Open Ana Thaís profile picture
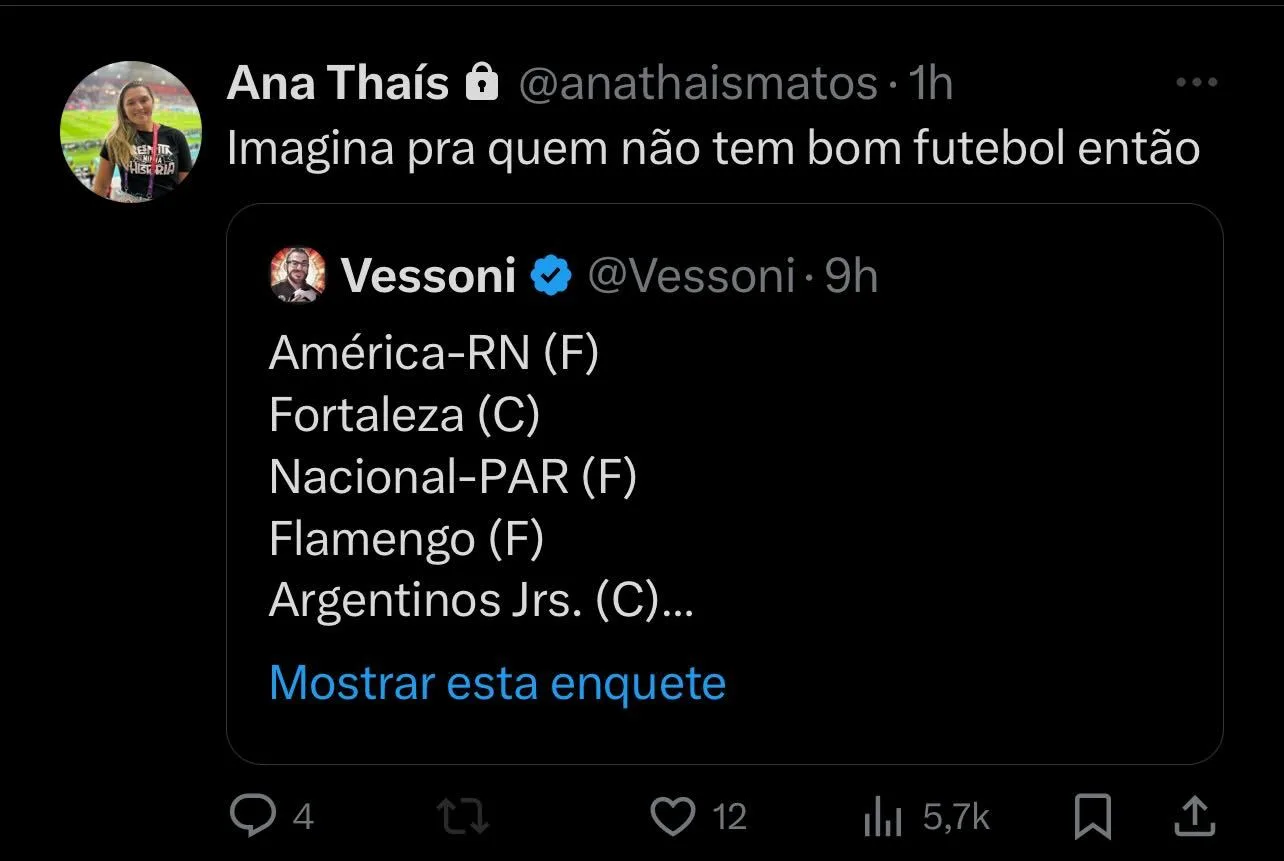 131,133
